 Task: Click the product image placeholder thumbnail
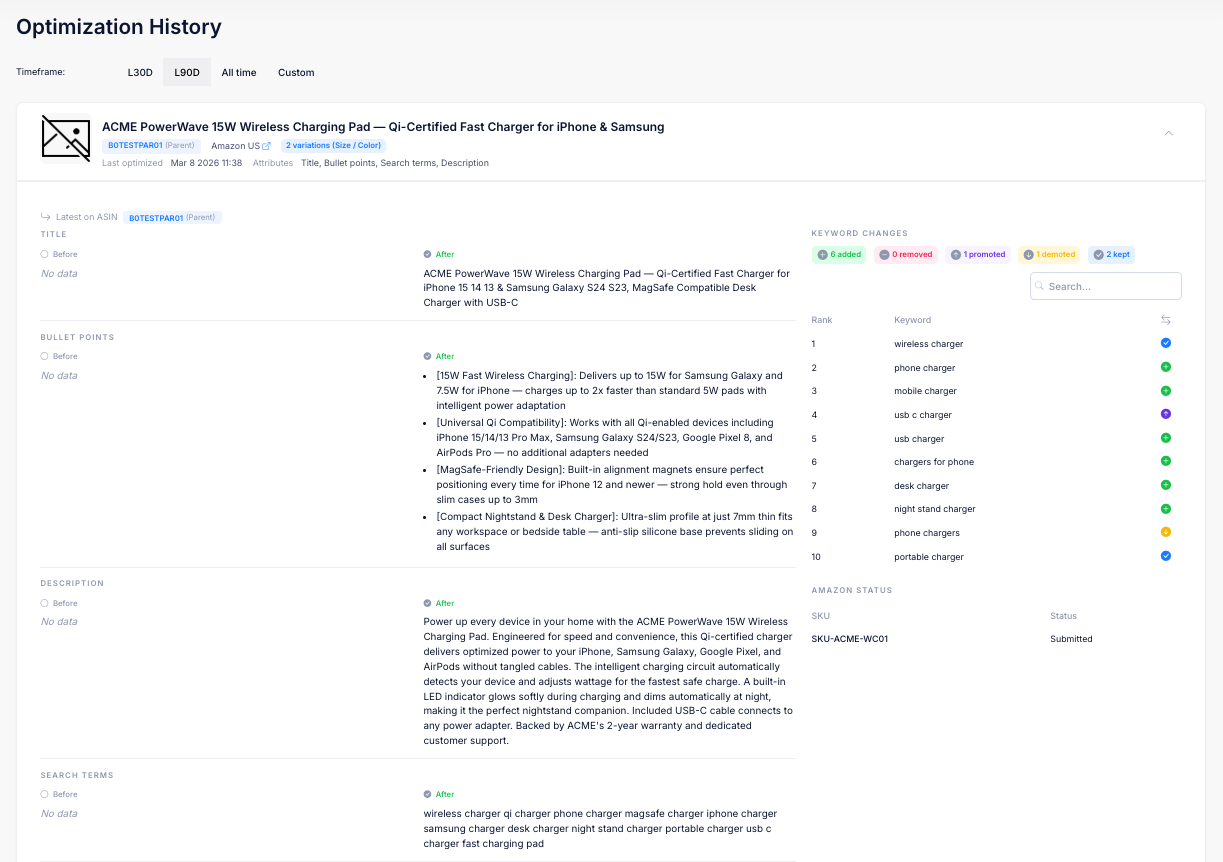tap(65, 139)
